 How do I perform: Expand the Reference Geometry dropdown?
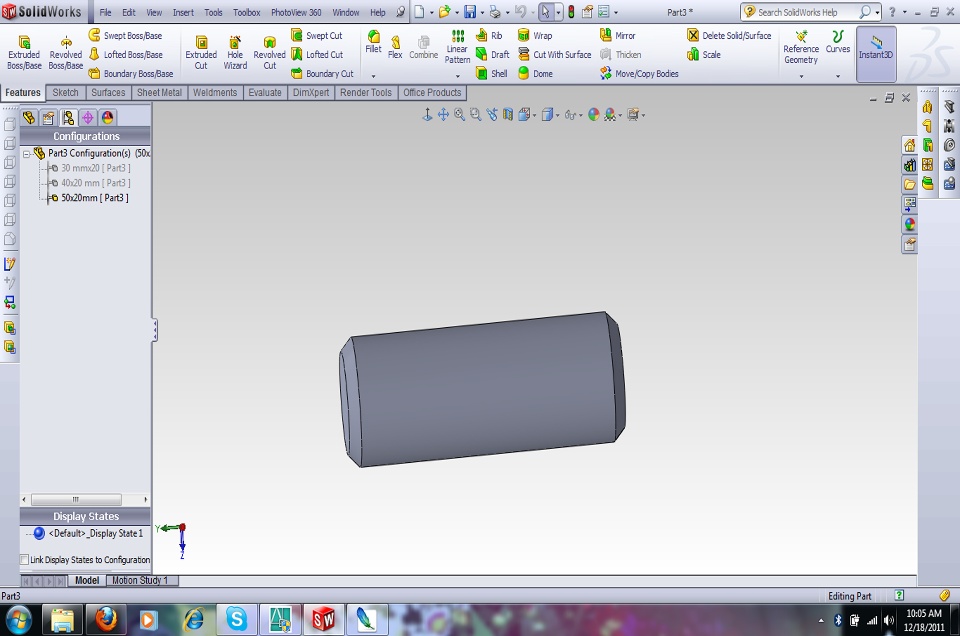tap(801, 76)
